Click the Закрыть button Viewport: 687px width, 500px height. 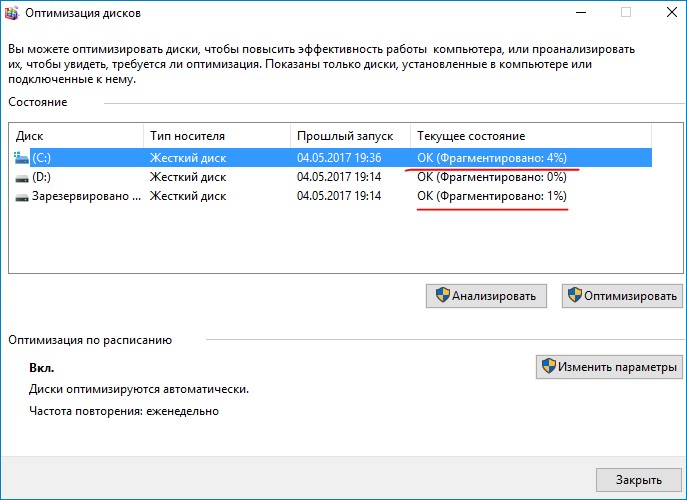coord(638,479)
